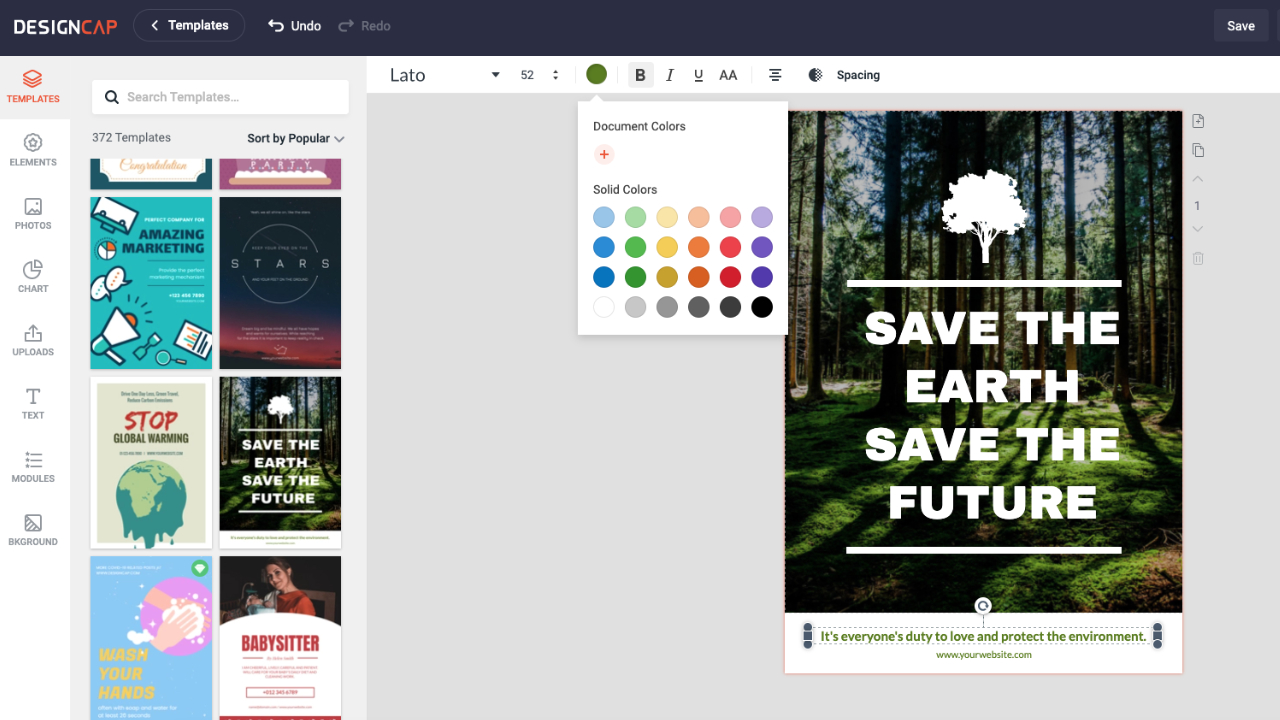Pick the orange solid color
This screenshot has height=720, width=1280.
[699, 247]
